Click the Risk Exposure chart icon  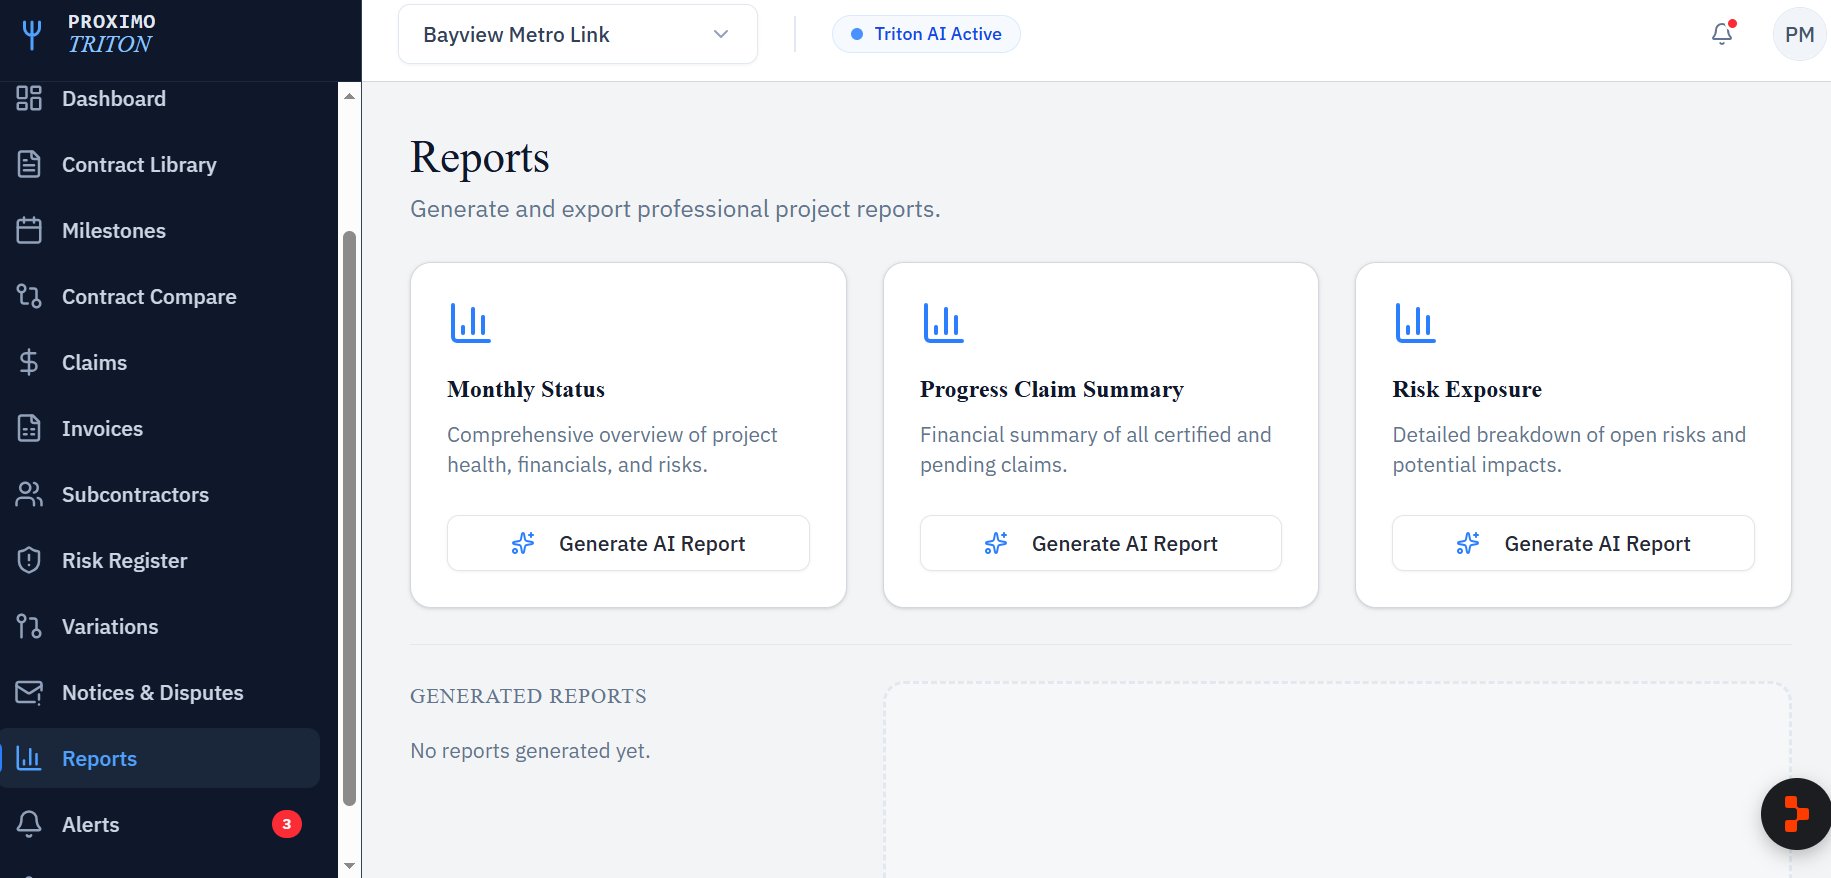coord(1415,323)
